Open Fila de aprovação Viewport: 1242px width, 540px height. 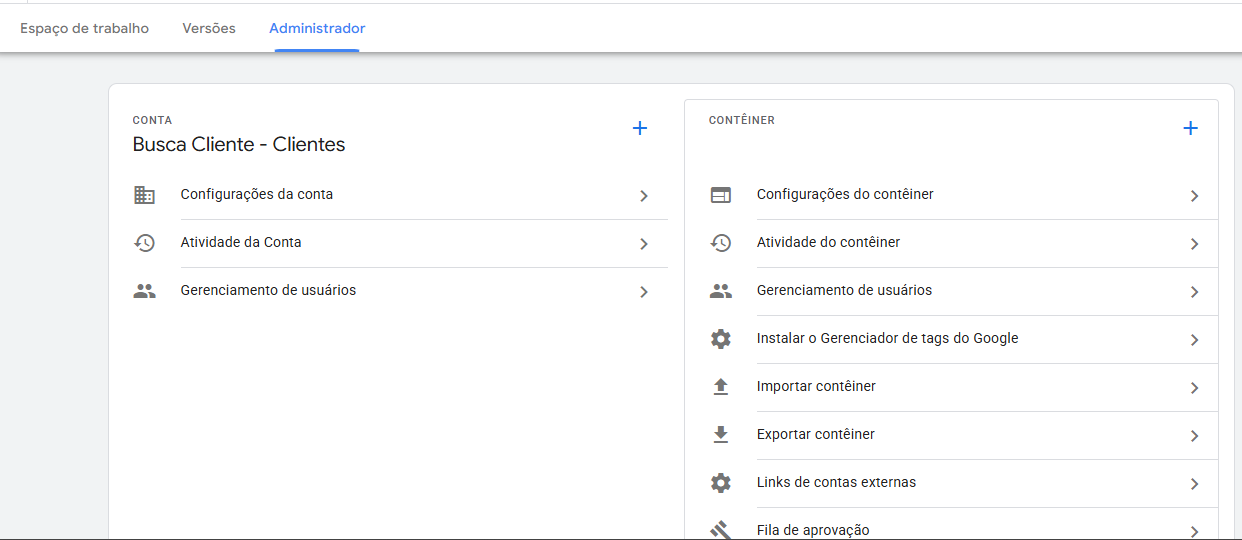[812, 530]
